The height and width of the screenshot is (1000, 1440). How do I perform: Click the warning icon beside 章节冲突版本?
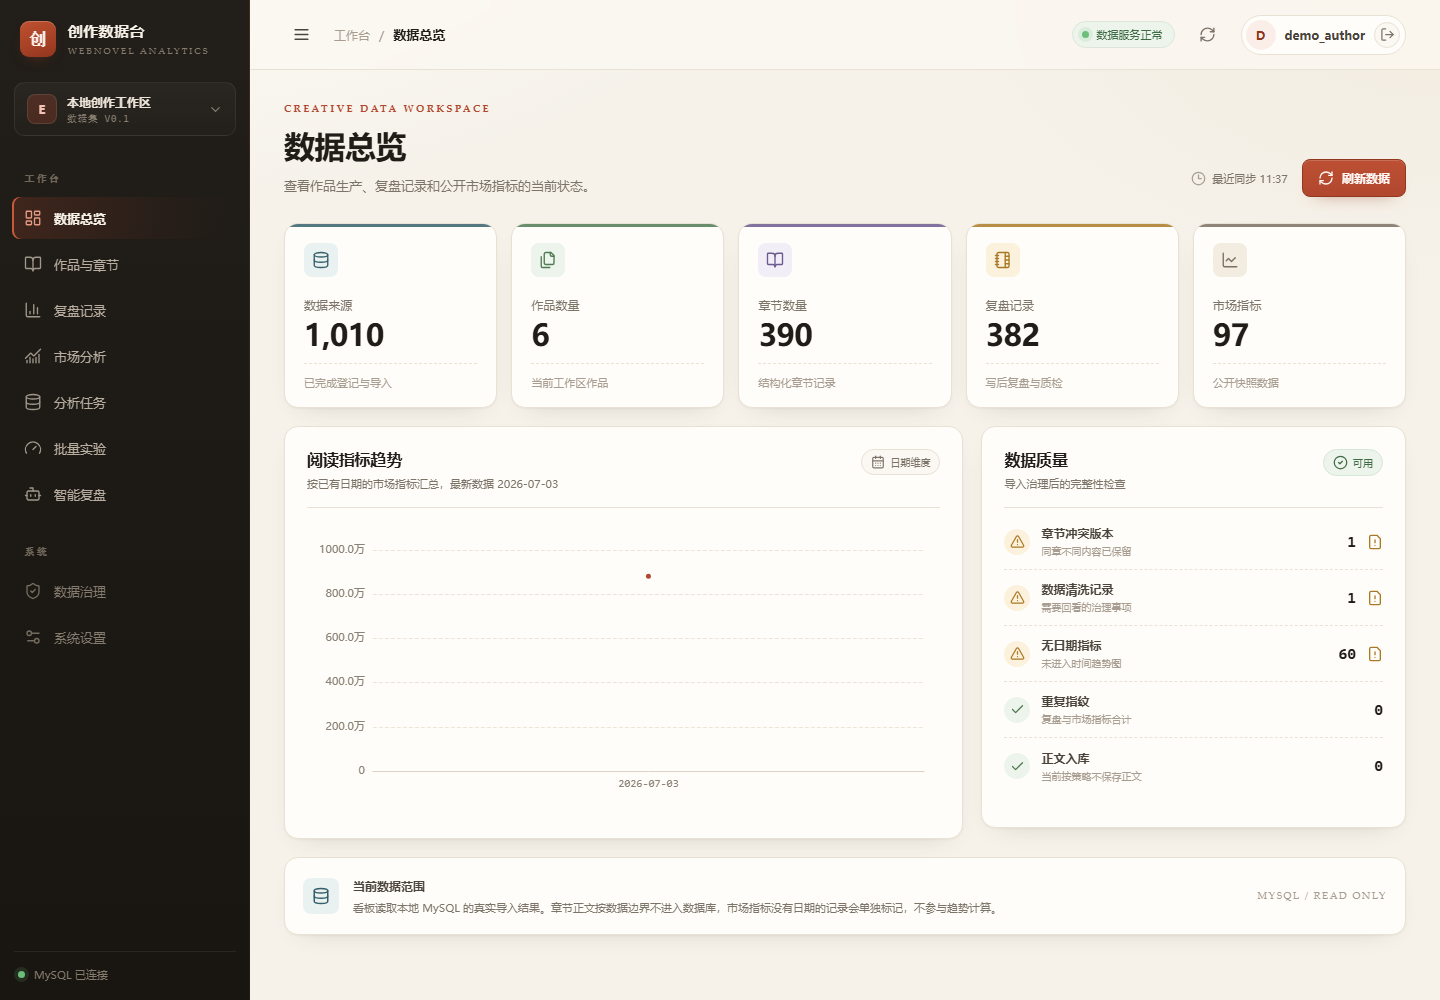click(x=1017, y=542)
